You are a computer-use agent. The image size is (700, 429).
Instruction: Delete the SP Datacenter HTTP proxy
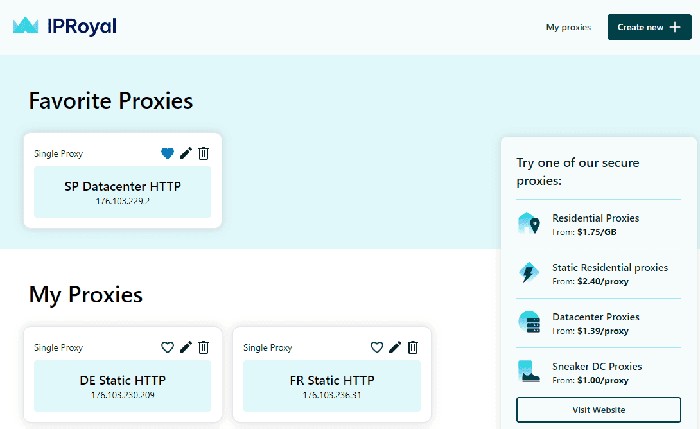point(203,154)
